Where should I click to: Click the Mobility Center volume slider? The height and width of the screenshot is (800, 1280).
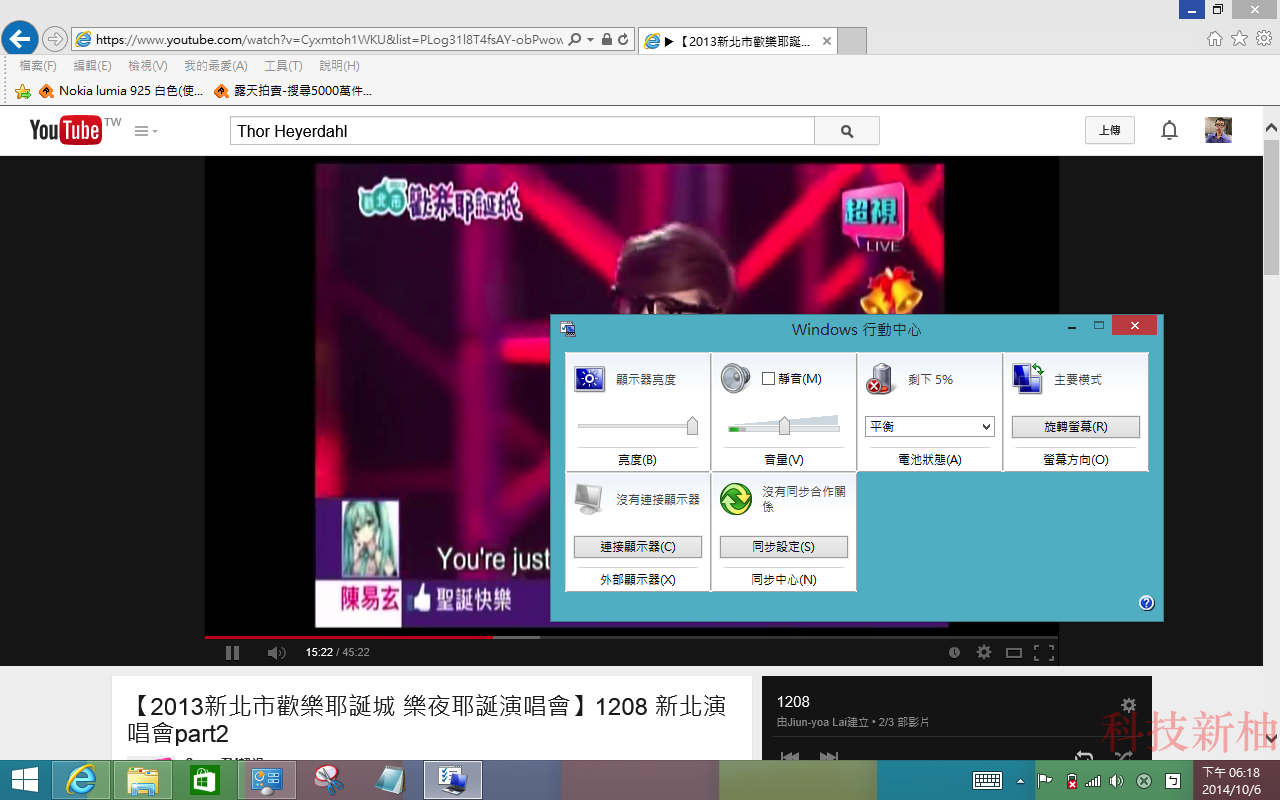(784, 425)
